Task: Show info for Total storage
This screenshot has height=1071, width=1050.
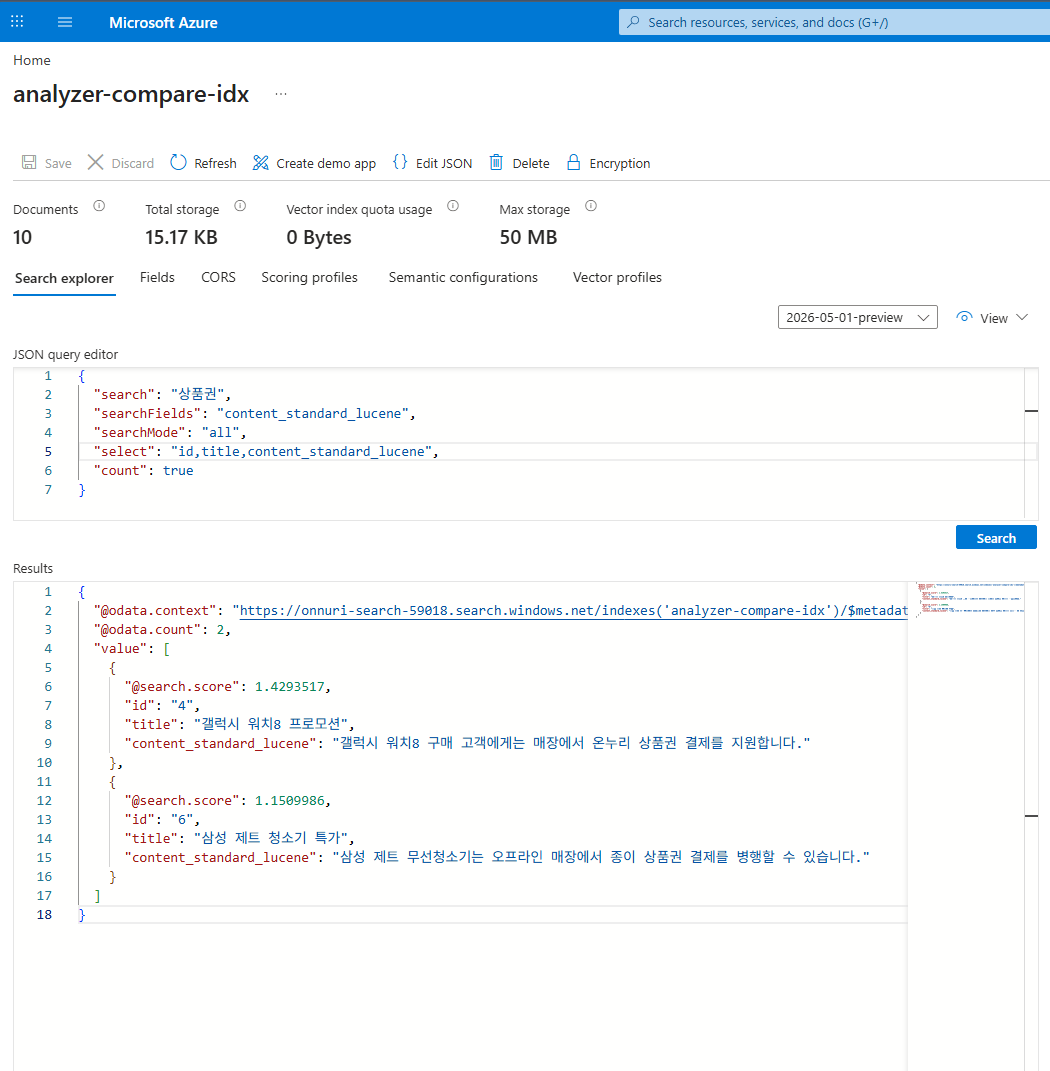Action: tap(240, 206)
